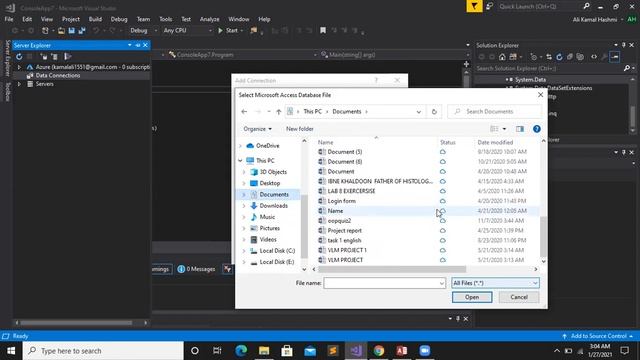The height and width of the screenshot is (360, 640).
Task: Click the Cancel button in file dialog
Action: 519,297
